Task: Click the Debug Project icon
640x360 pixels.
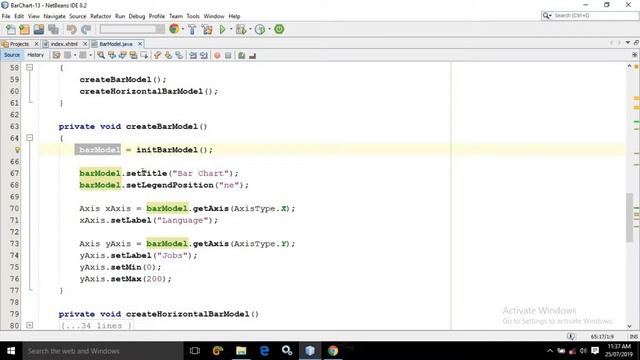Action: click(x=241, y=29)
